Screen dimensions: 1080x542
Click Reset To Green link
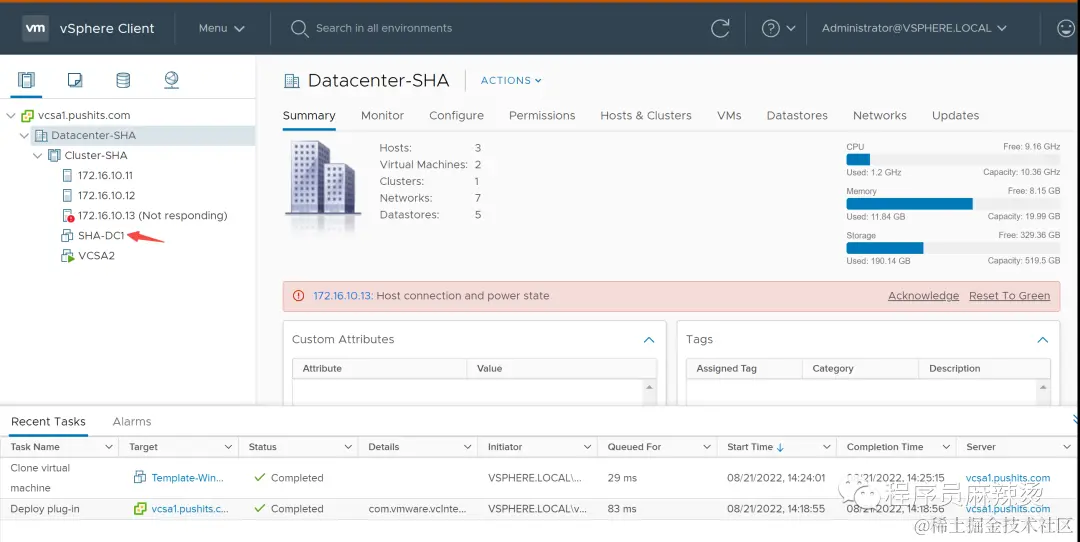pyautogui.click(x=1009, y=295)
